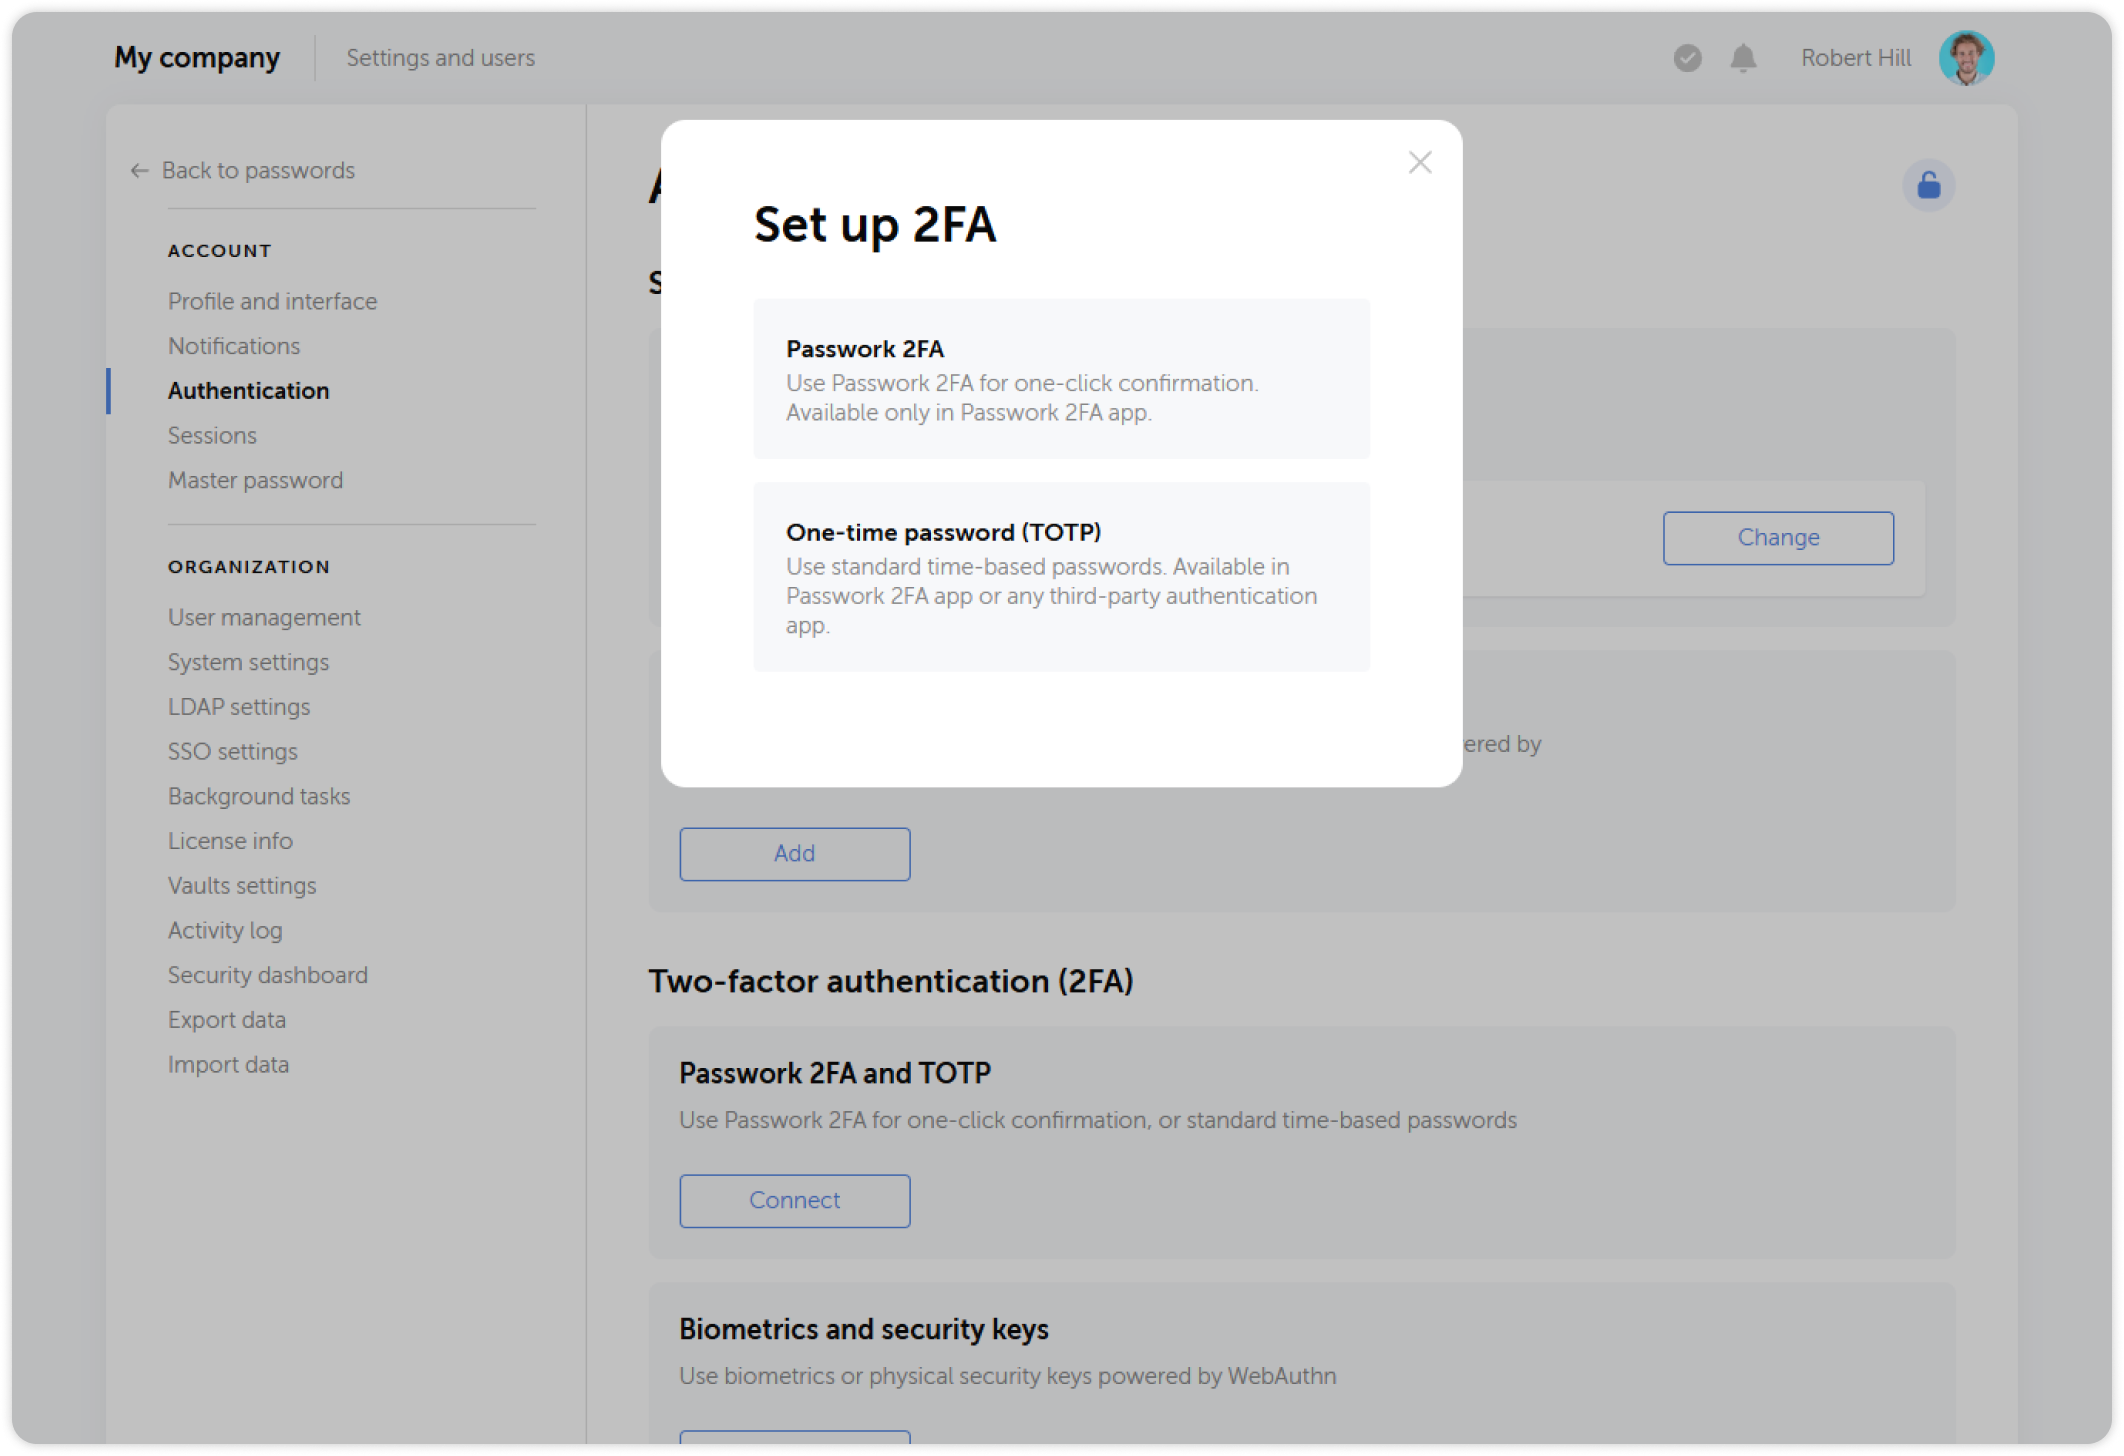The image size is (2124, 1456).
Task: Open the Sessions page
Action: (x=212, y=436)
